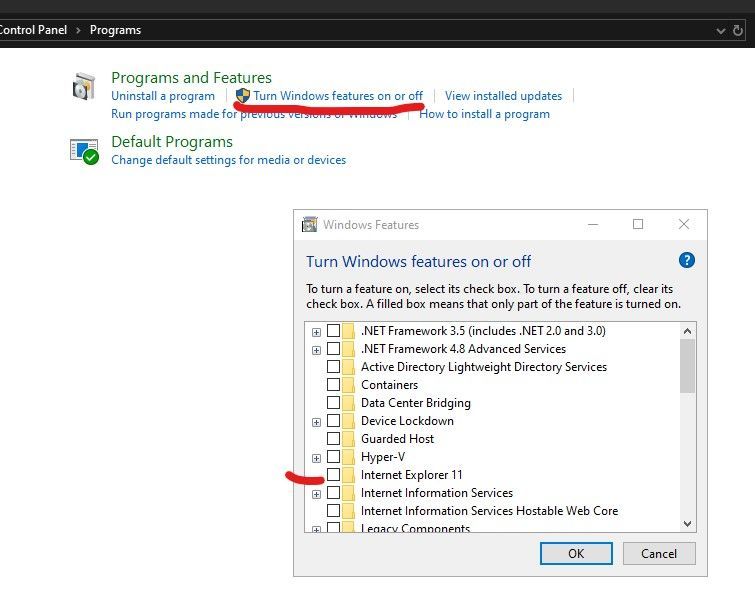Maximize the Windows Features dialog

tap(638, 224)
